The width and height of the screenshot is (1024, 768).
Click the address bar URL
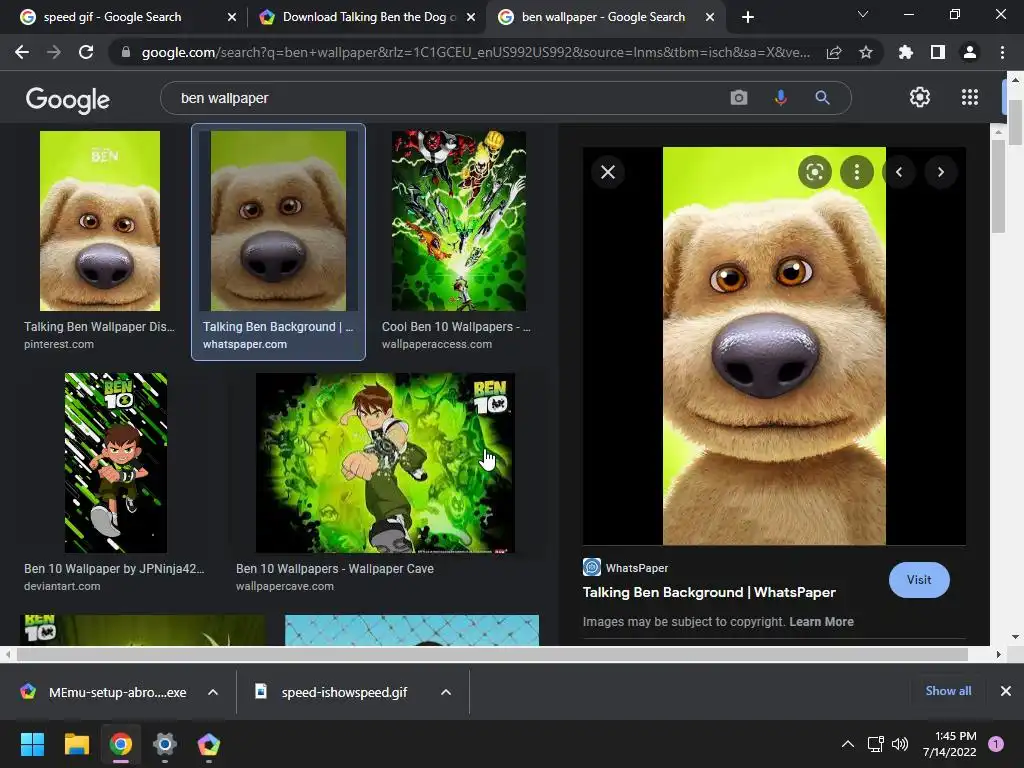click(x=475, y=52)
